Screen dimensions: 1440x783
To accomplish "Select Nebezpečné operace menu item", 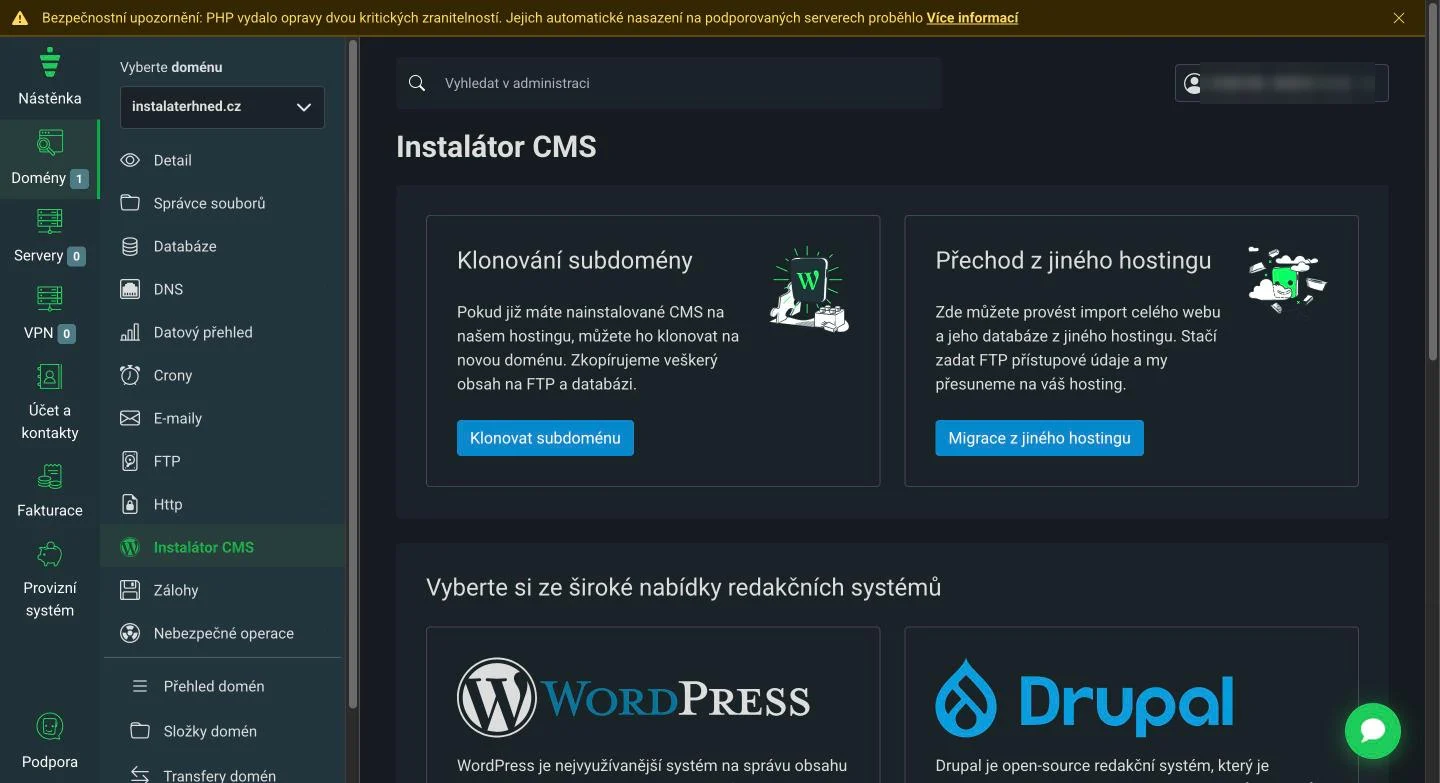I will coord(223,633).
